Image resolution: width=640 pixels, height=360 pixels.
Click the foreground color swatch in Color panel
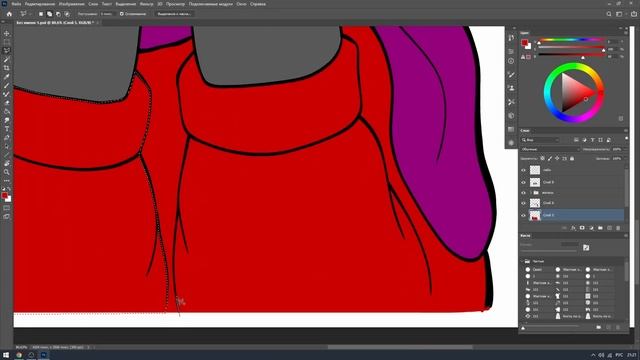click(x=524, y=42)
